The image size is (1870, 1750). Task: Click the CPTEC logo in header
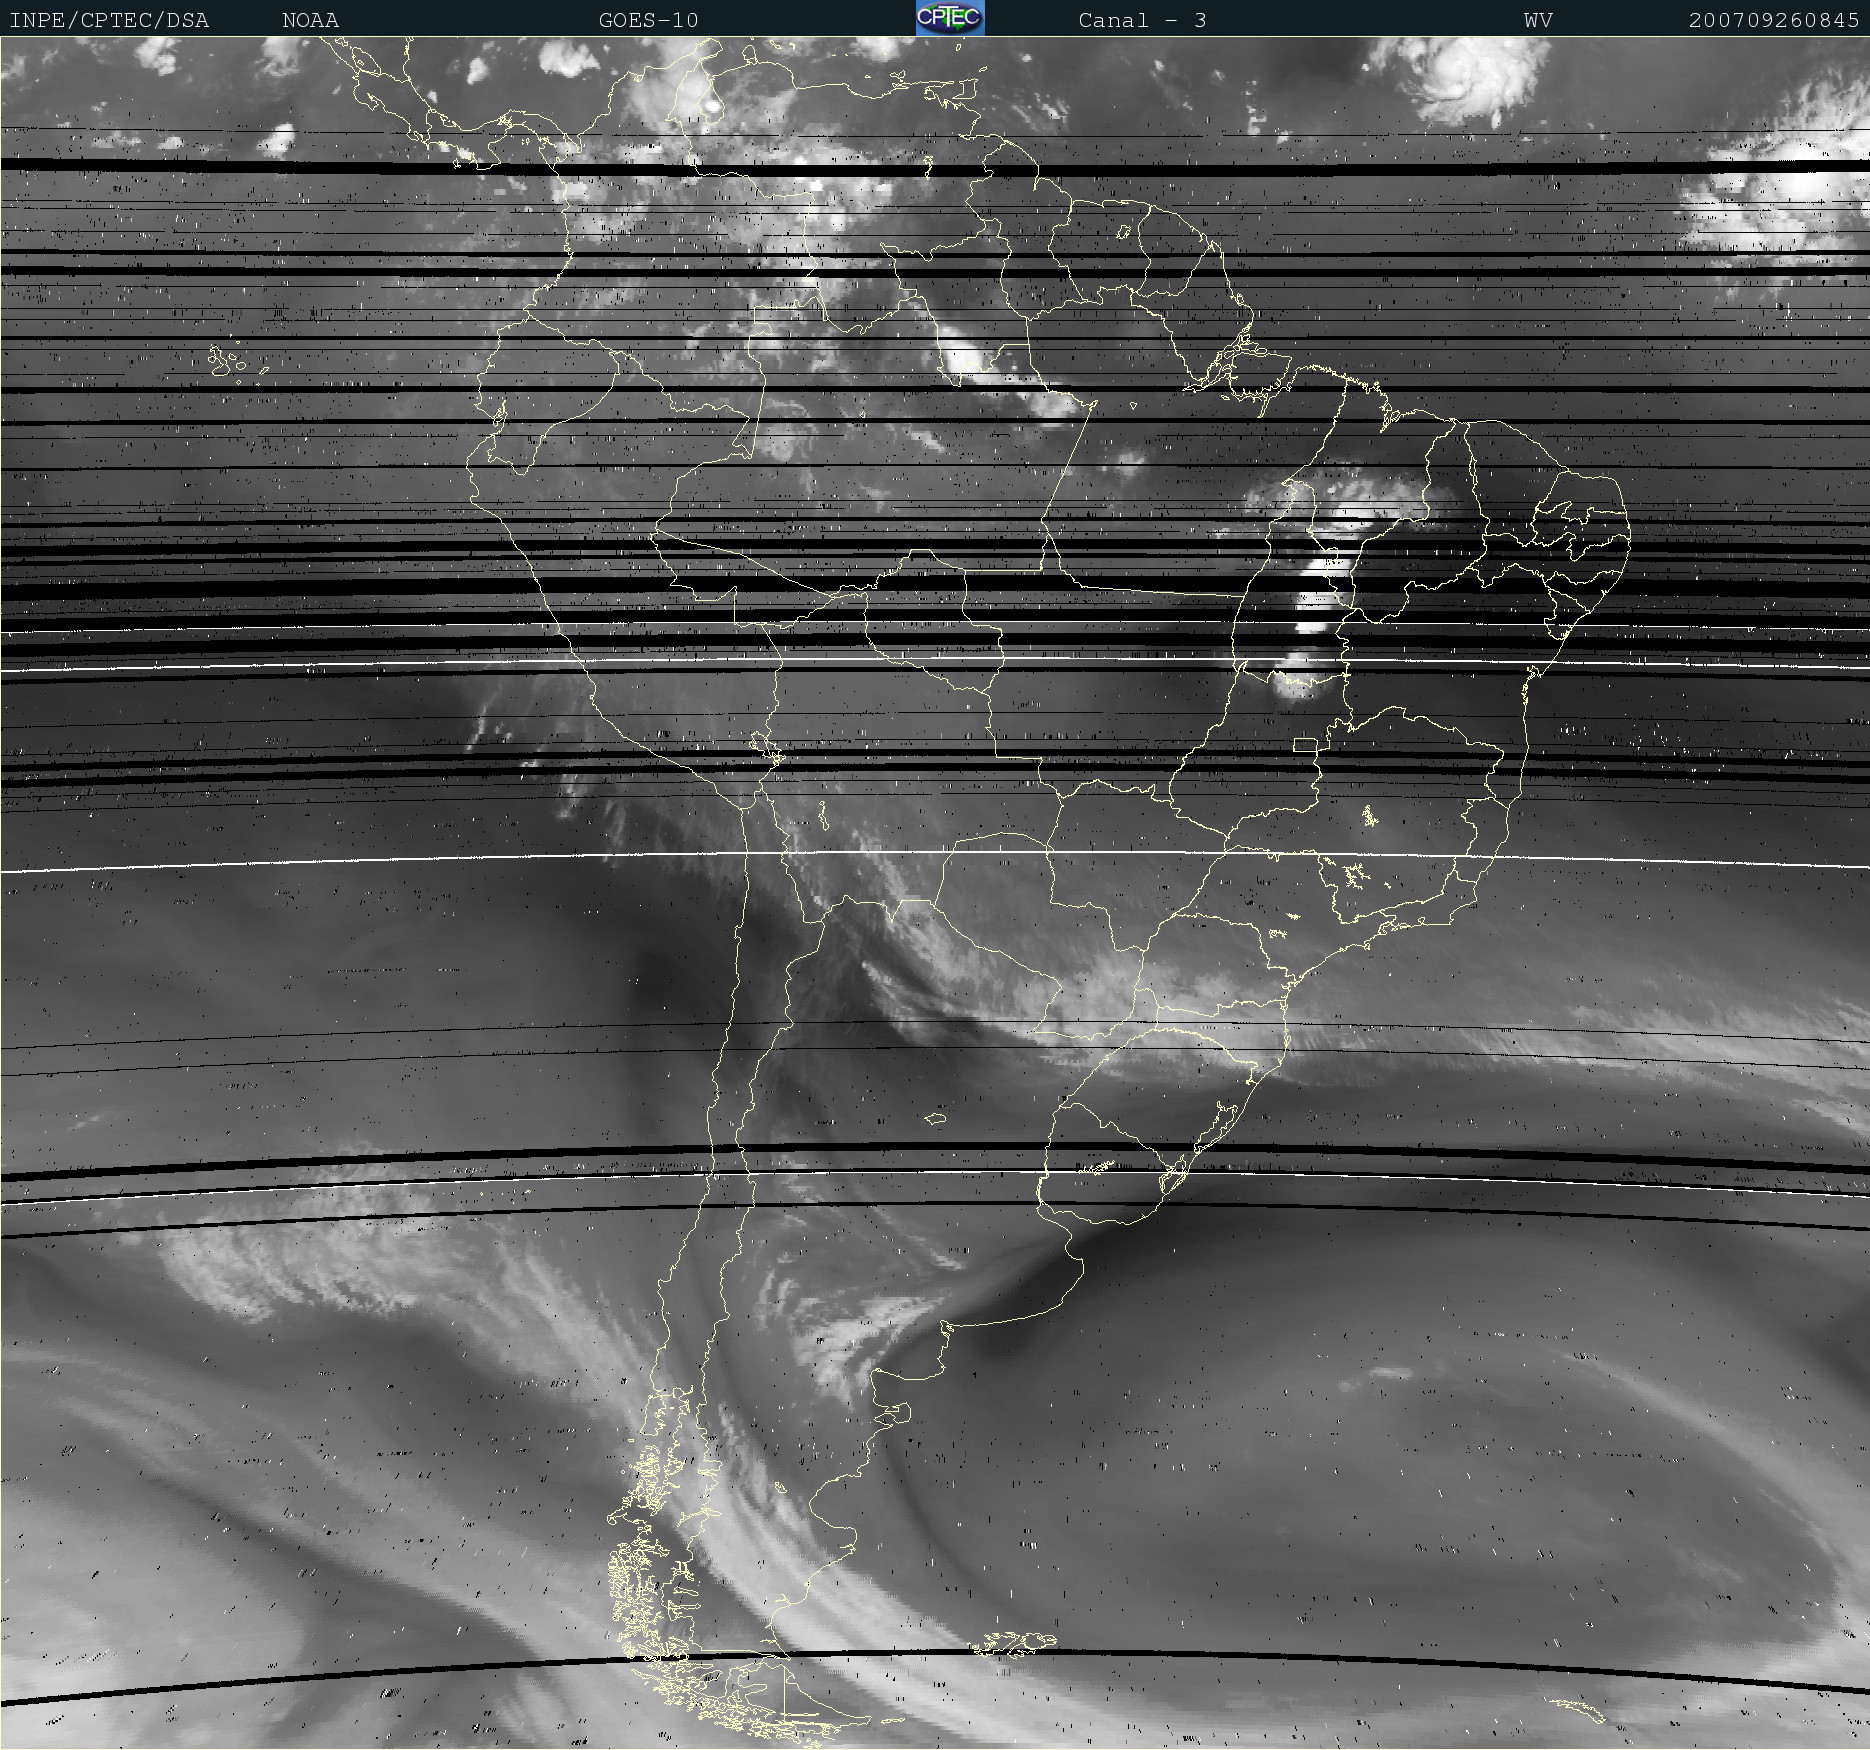pos(949,18)
